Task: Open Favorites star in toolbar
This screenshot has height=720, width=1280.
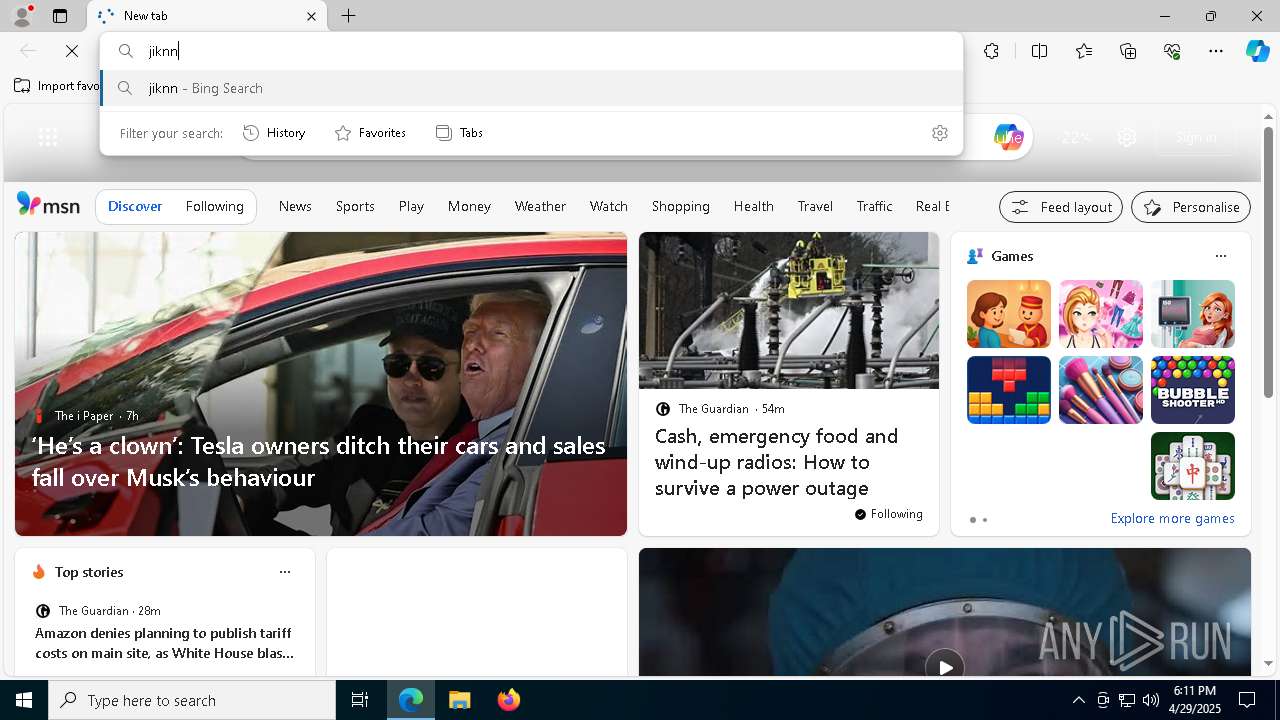Action: pyautogui.click(x=1084, y=51)
